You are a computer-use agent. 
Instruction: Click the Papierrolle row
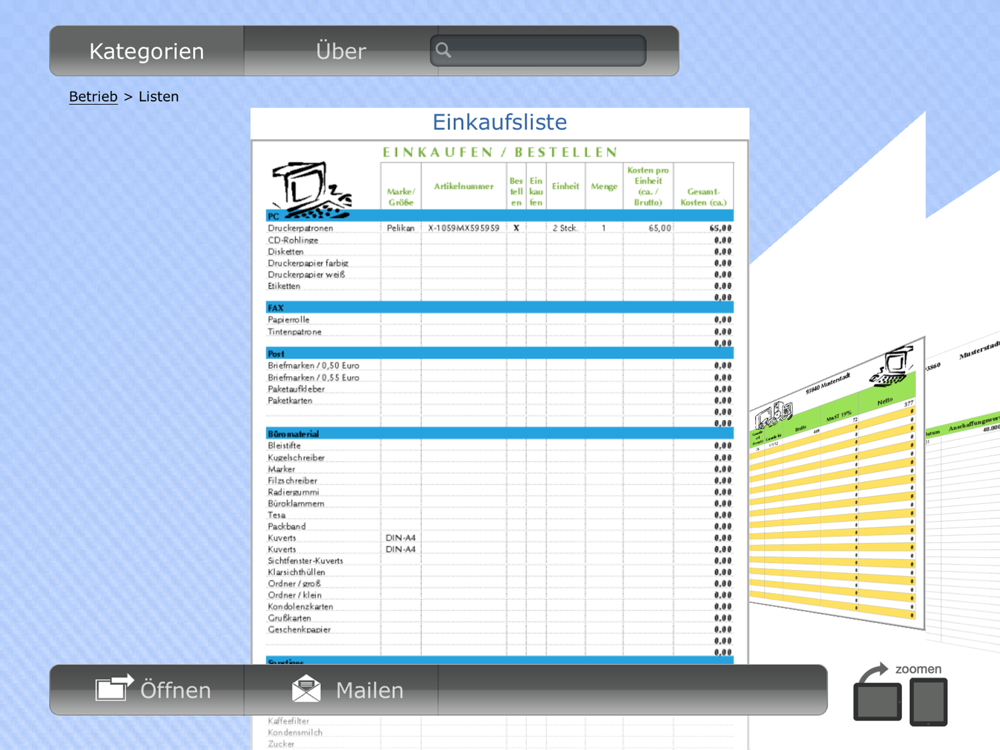point(499,320)
